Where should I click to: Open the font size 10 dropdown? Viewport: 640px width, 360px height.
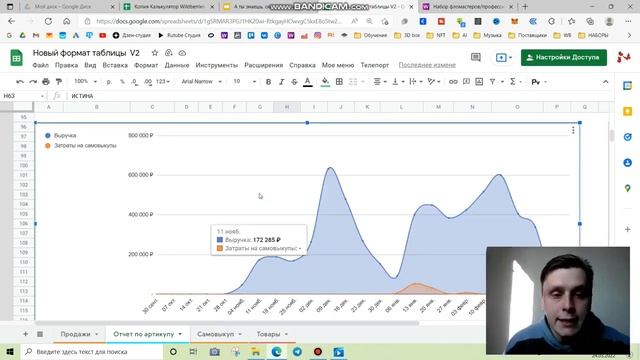tap(244, 82)
